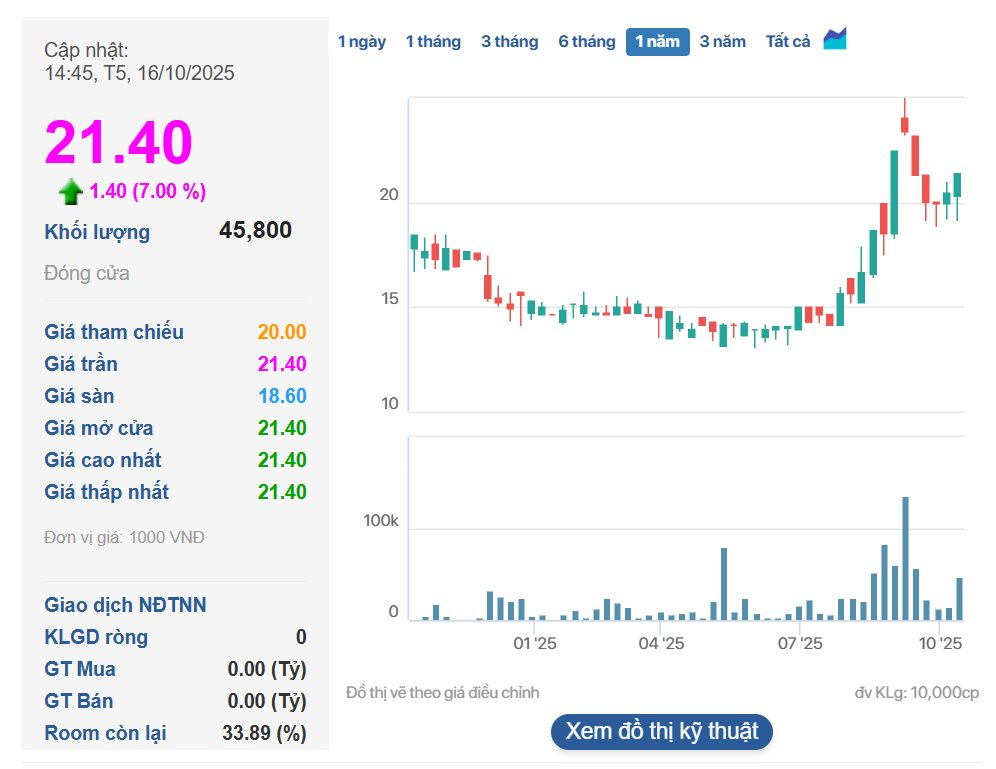Screen dimensions: 996x769
Task: Click the active 1 năm tab
Action: click(657, 42)
